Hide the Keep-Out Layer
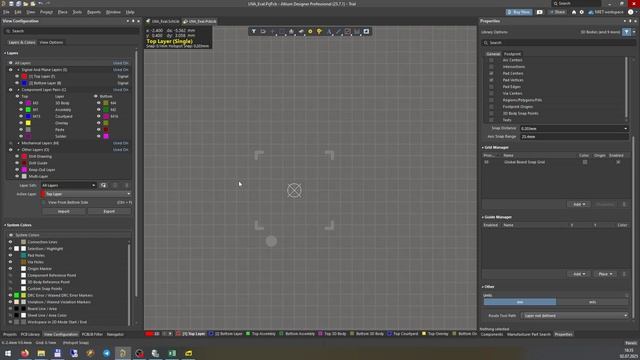The image size is (640, 360). click(17, 169)
